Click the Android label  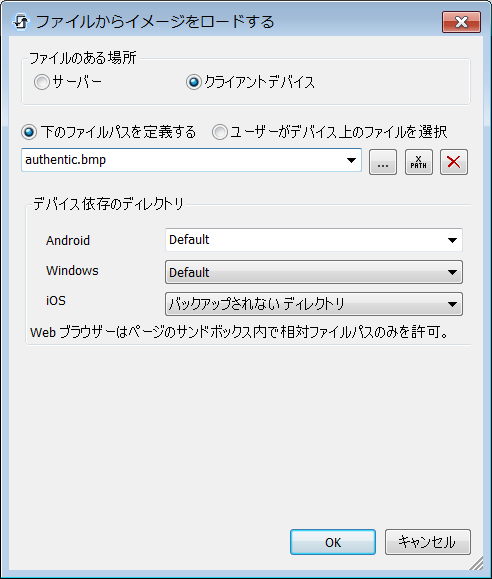(68, 240)
